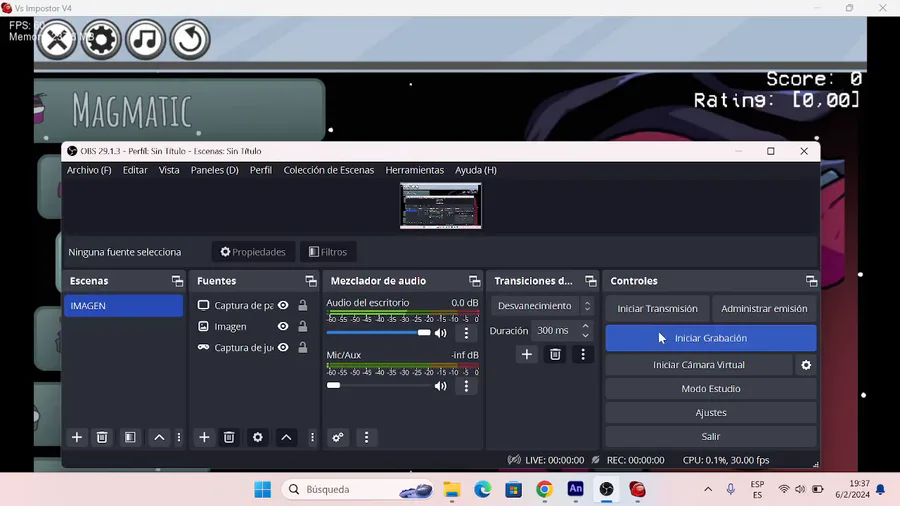Add a new scene with plus icon
The width and height of the screenshot is (900, 506).
(76, 437)
